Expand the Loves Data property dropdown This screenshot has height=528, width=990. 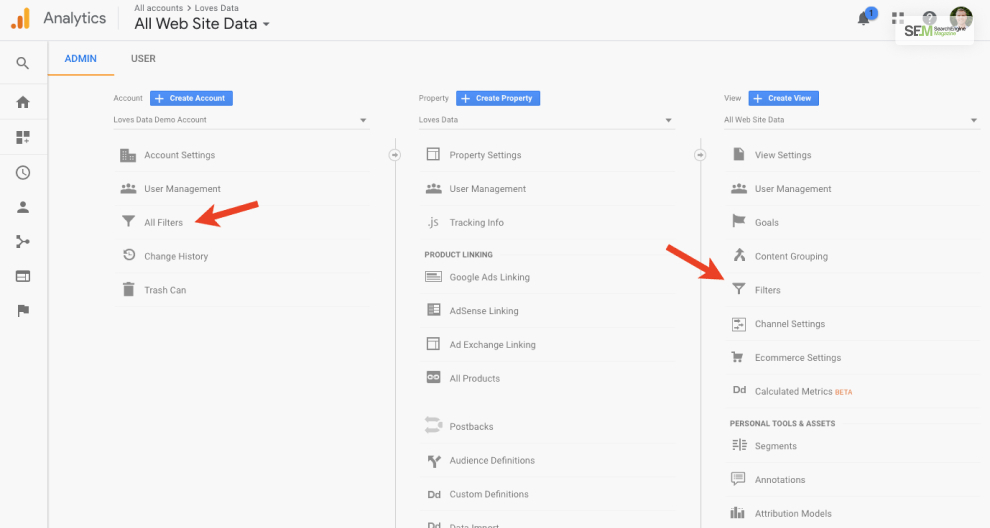pyautogui.click(x=547, y=120)
